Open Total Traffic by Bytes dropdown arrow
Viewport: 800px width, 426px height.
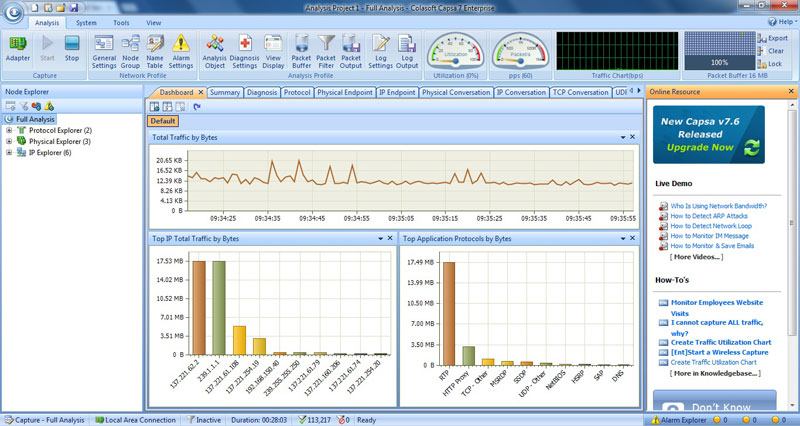(623, 137)
